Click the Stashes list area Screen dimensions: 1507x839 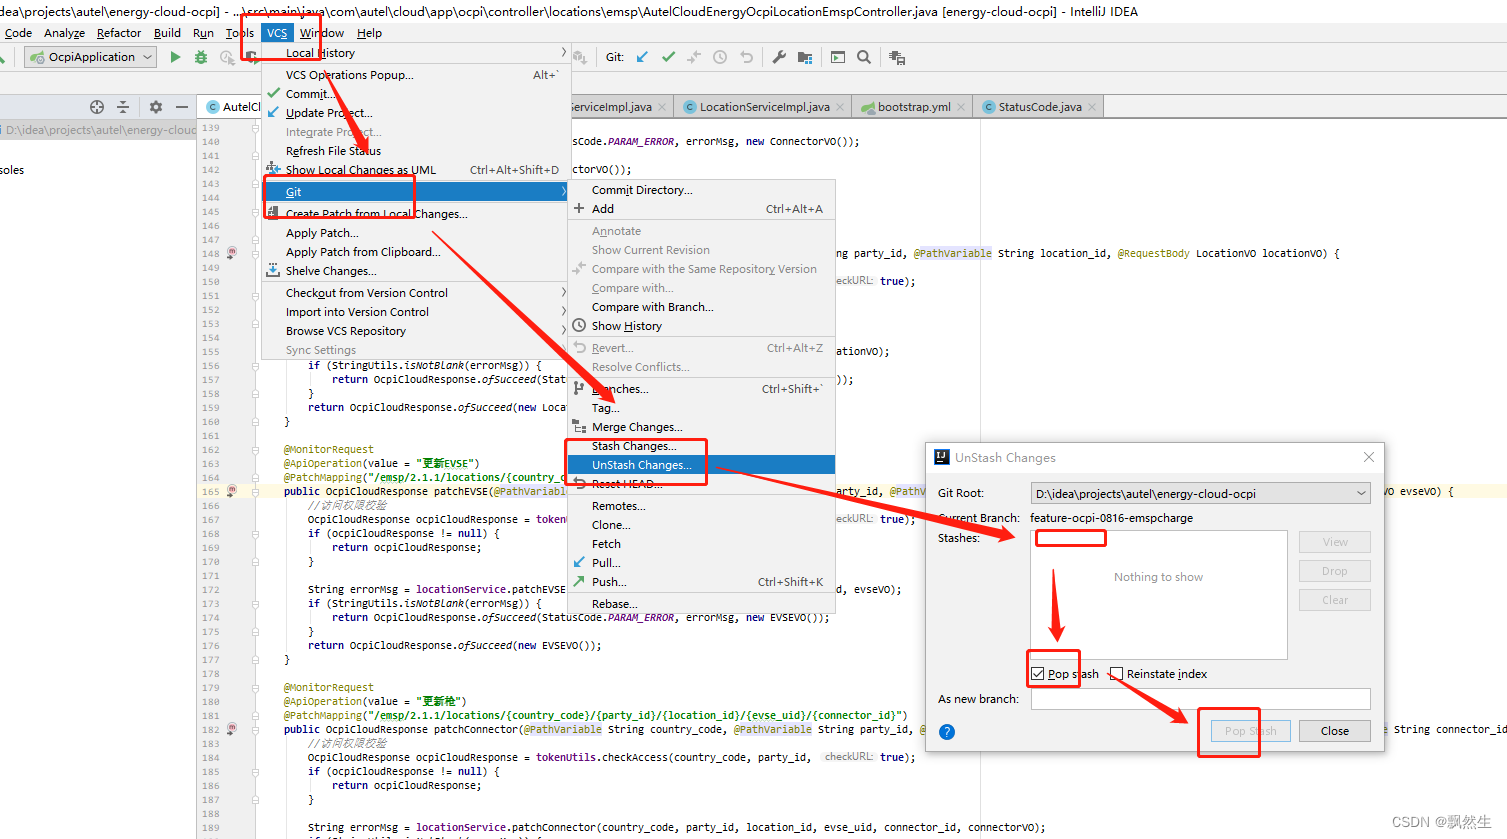tap(1159, 594)
